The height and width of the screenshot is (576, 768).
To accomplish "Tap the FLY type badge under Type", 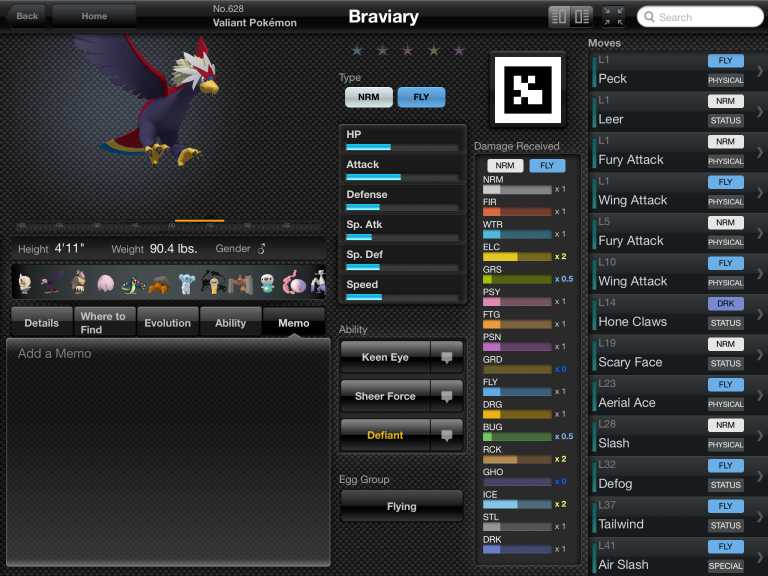I will click(421, 97).
